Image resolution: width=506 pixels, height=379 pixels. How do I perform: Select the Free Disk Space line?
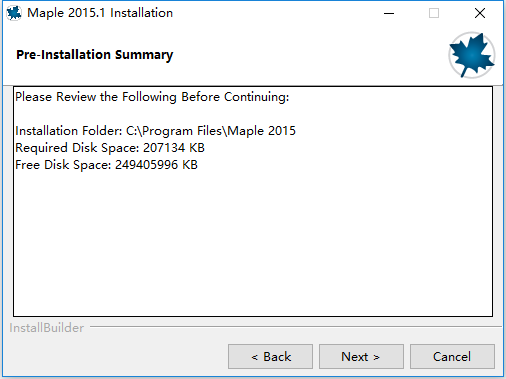[106, 165]
